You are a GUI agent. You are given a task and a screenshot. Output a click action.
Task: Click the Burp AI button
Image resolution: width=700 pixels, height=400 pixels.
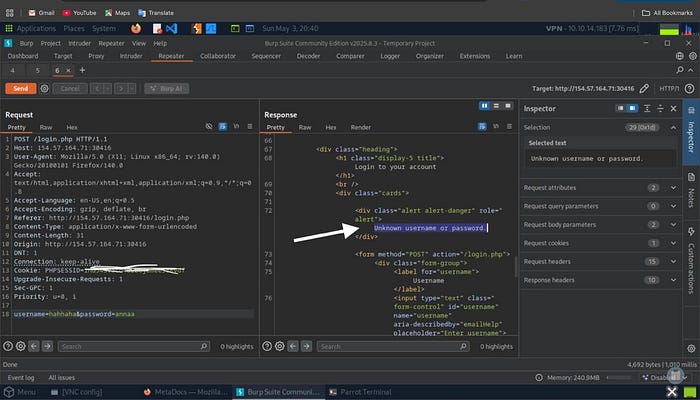point(167,88)
